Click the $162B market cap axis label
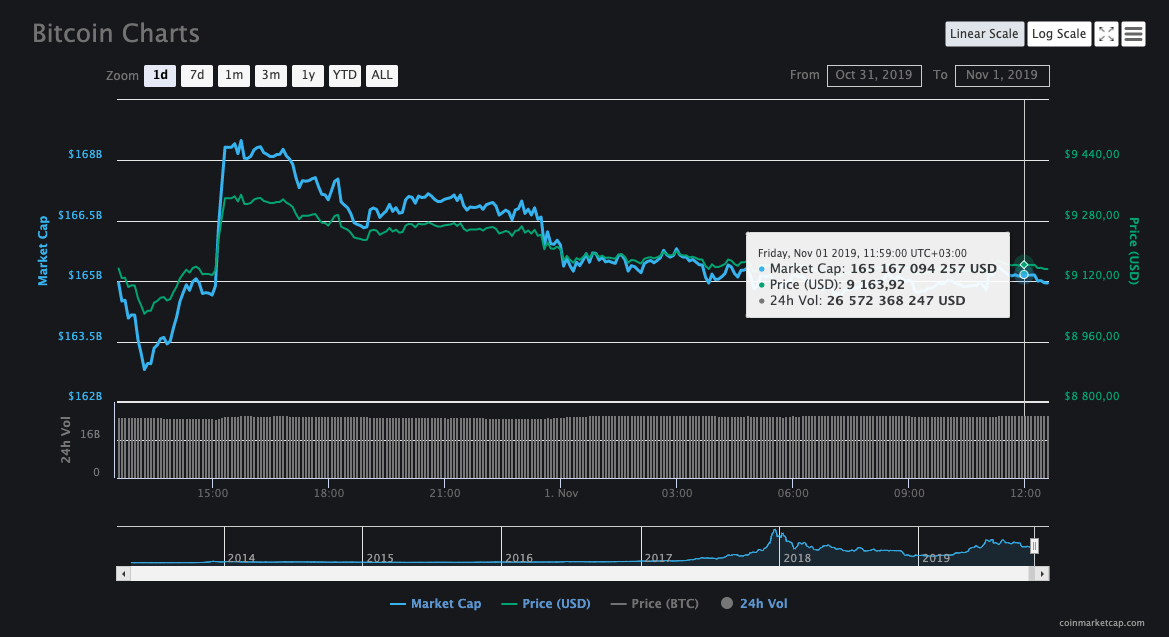 point(85,396)
